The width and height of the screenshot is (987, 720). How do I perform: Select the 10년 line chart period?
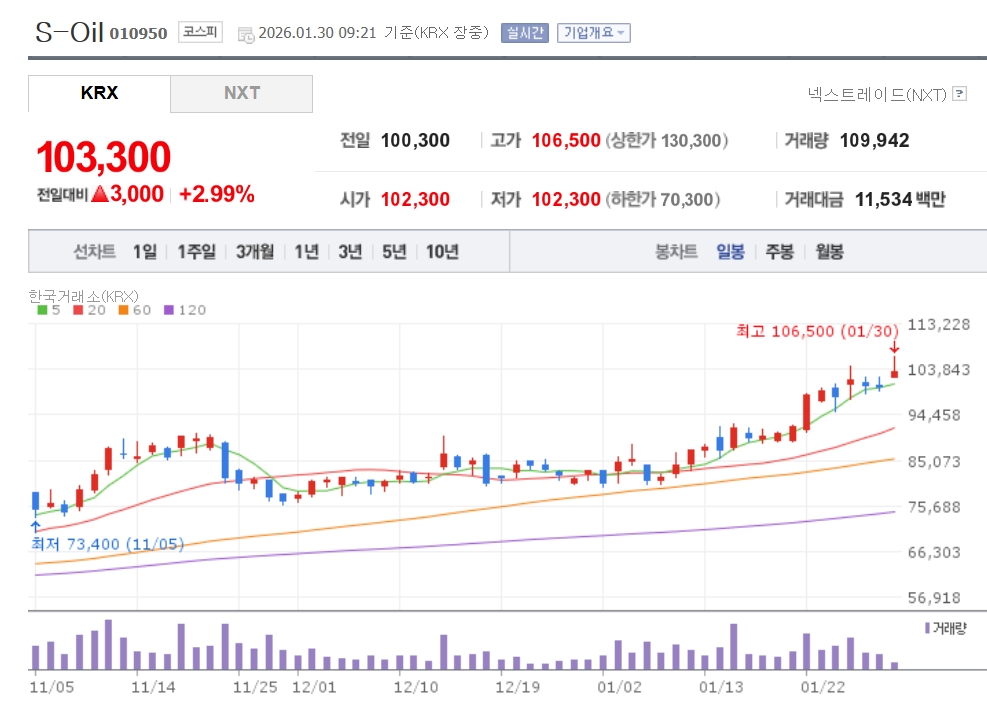442,252
